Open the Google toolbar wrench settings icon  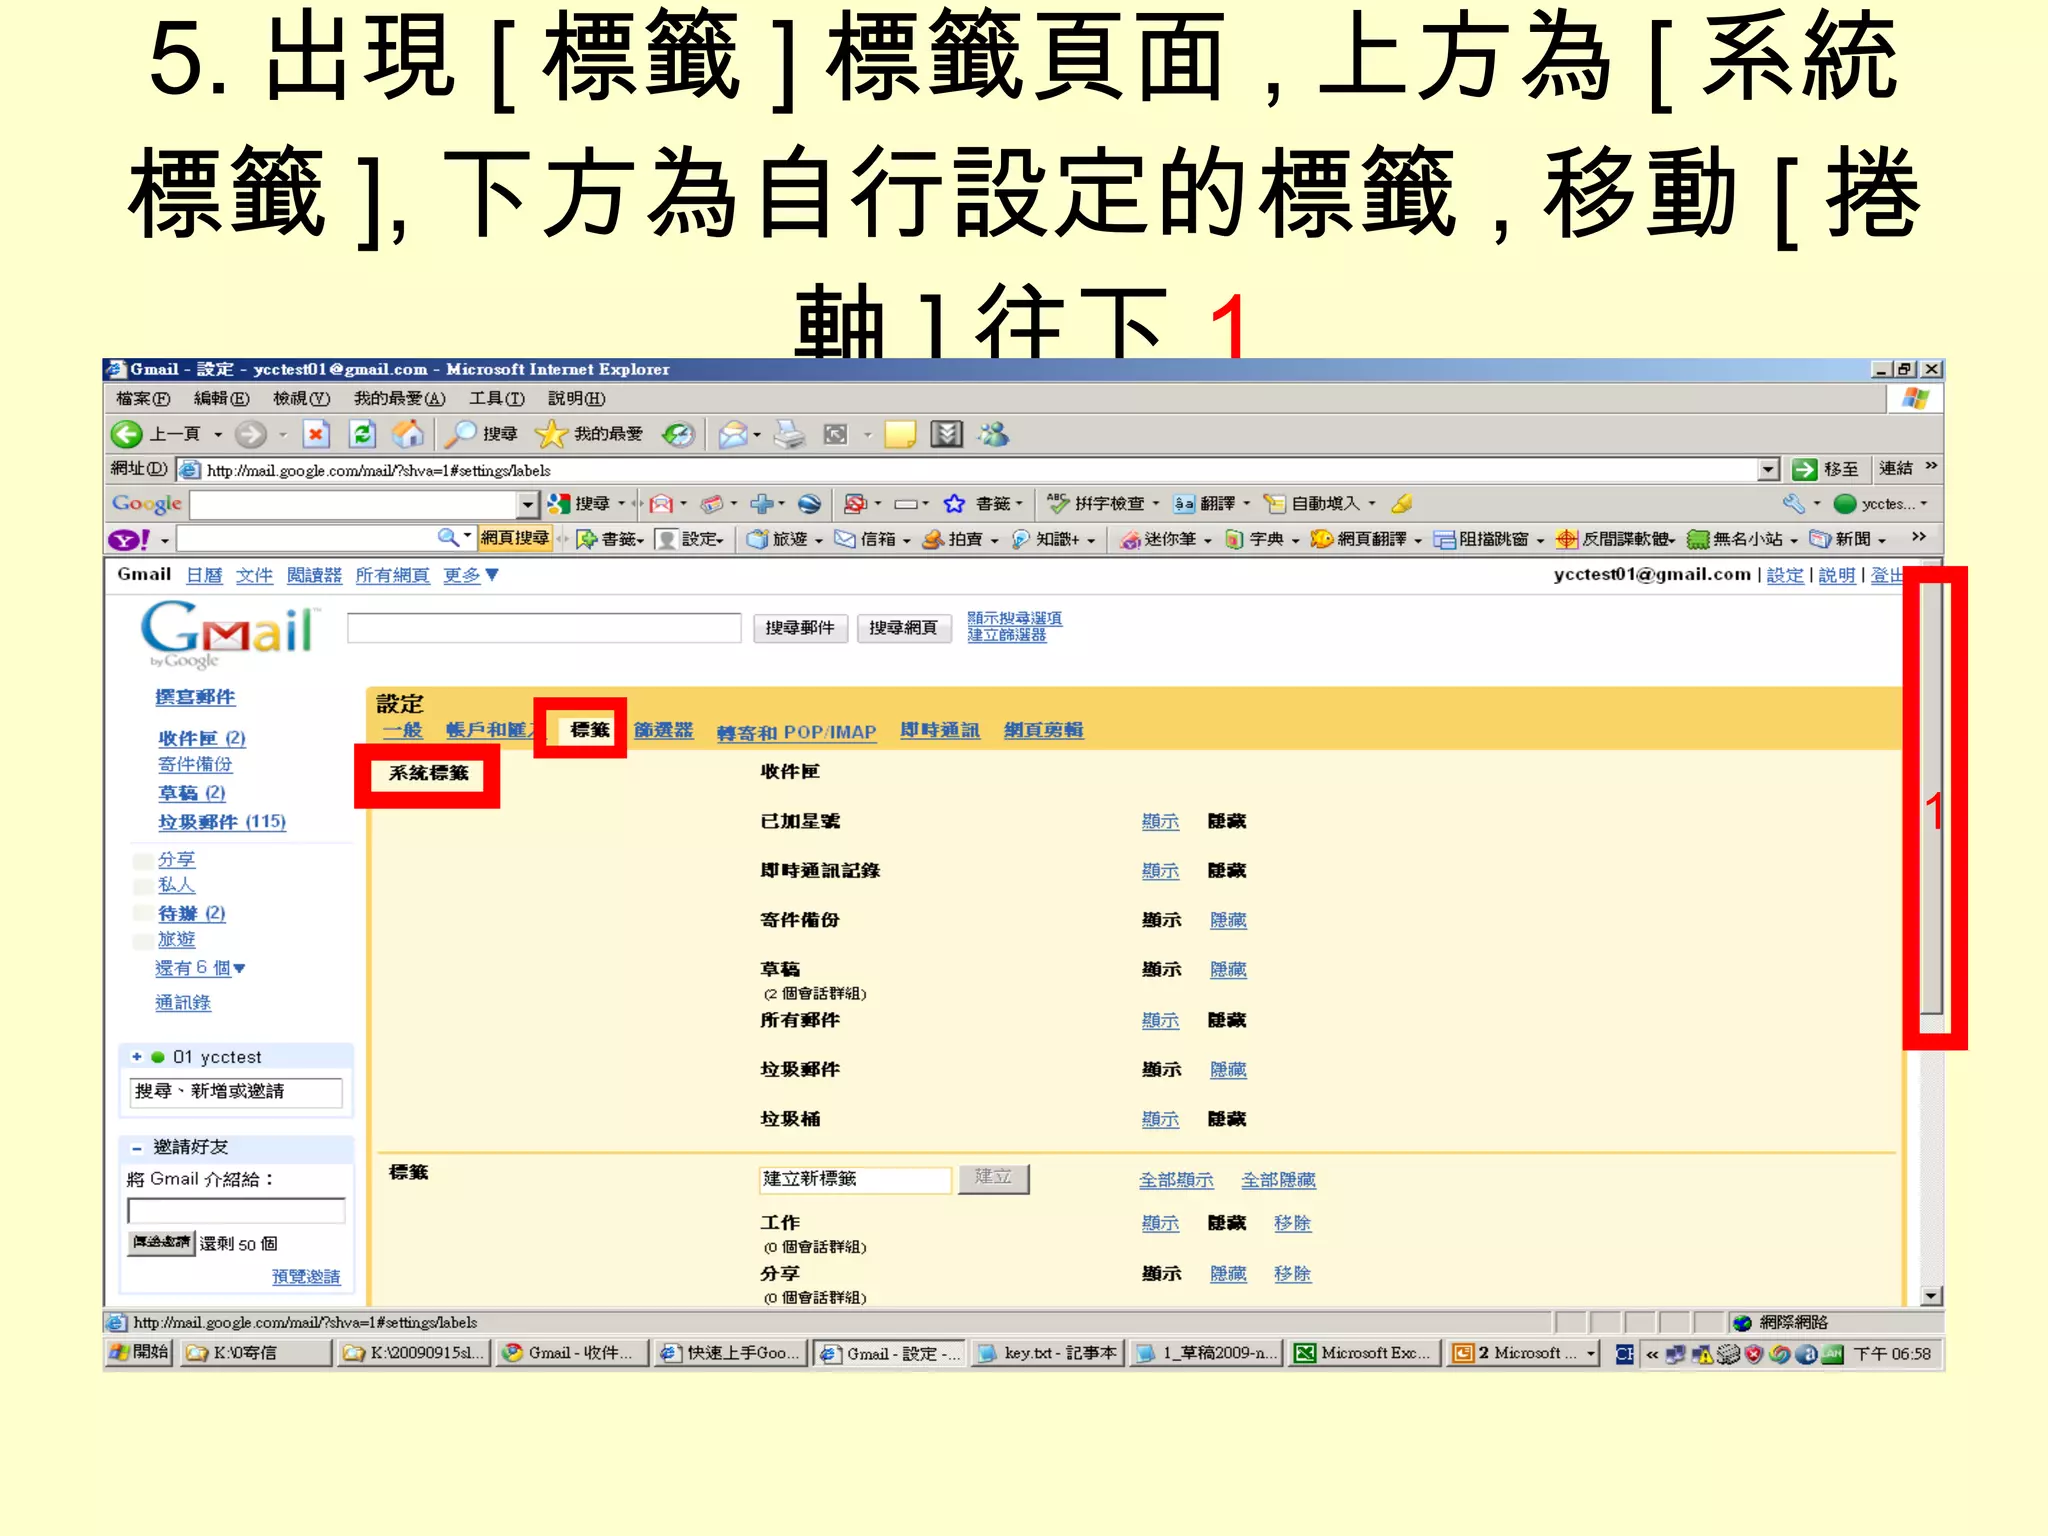tap(1793, 503)
